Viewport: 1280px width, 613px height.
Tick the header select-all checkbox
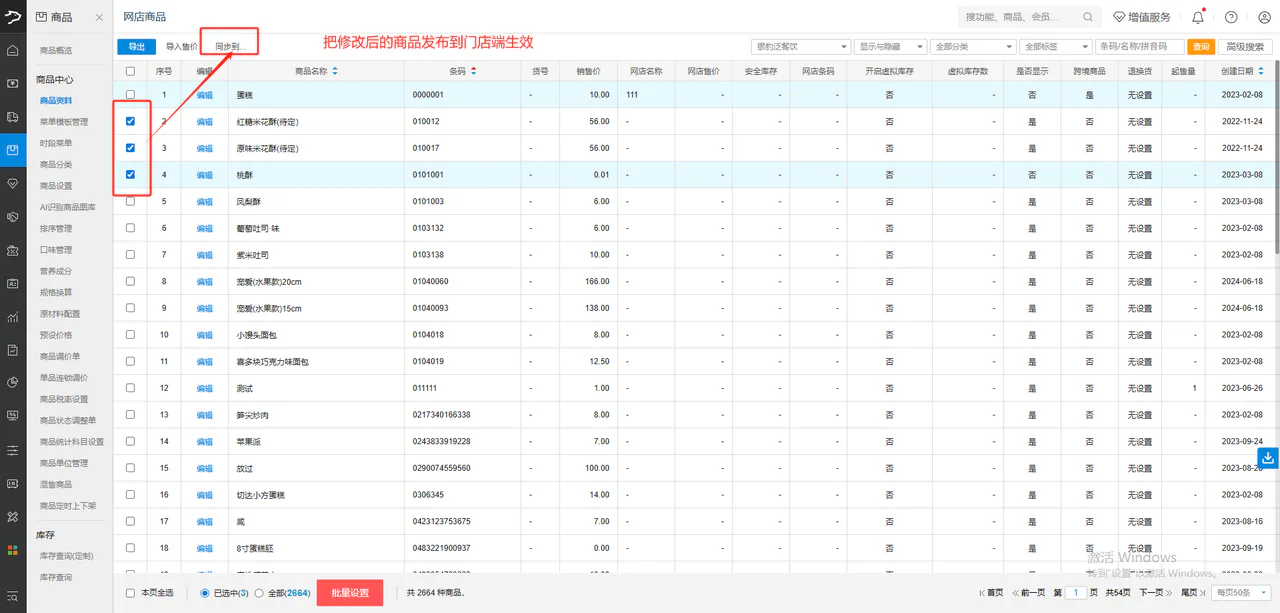click(130, 71)
